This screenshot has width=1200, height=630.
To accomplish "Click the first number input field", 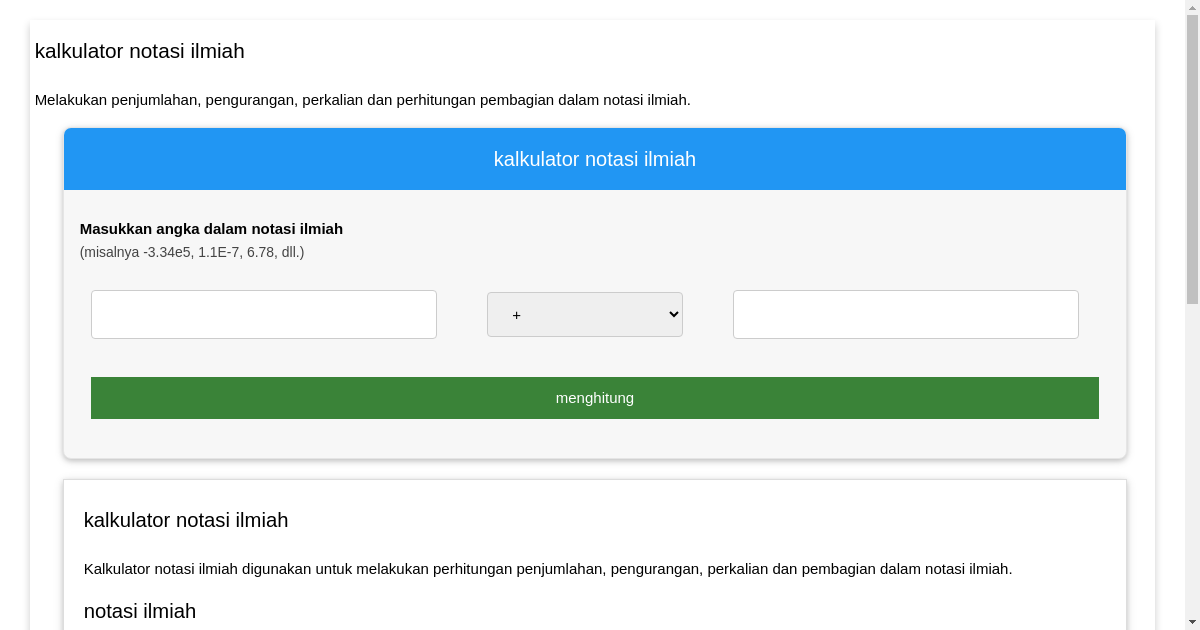I will [x=263, y=314].
